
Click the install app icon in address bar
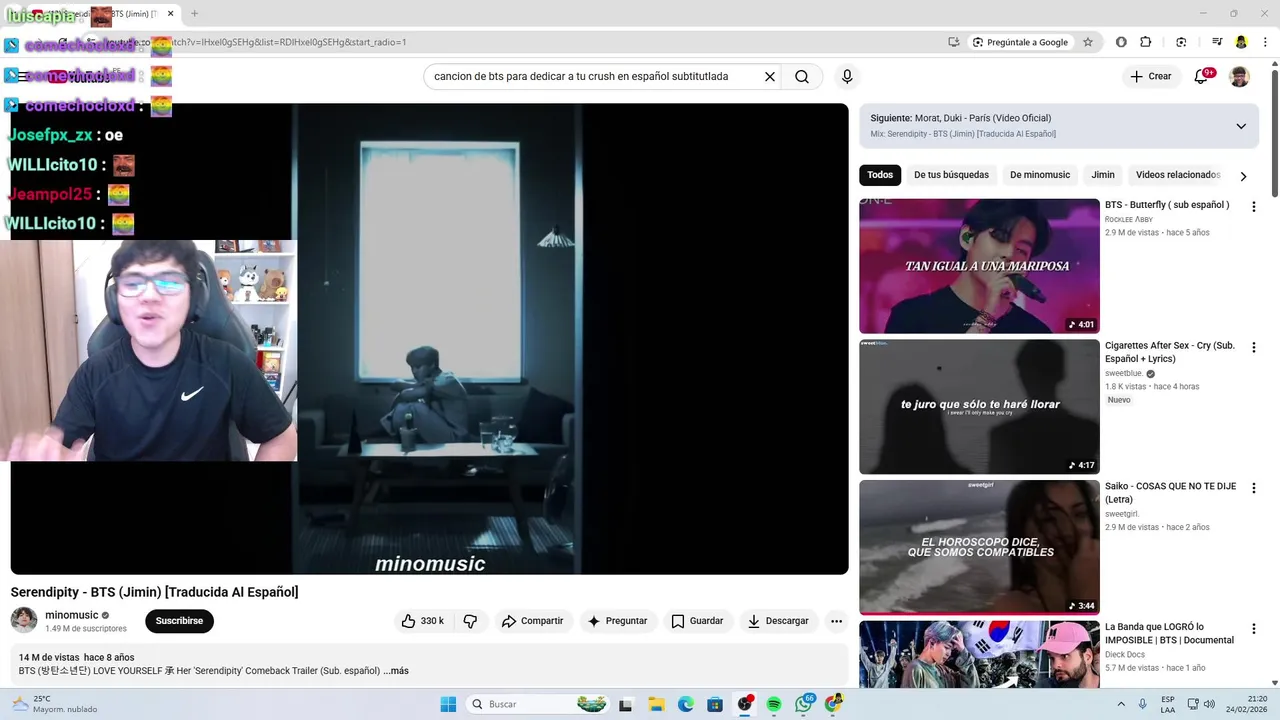(954, 42)
